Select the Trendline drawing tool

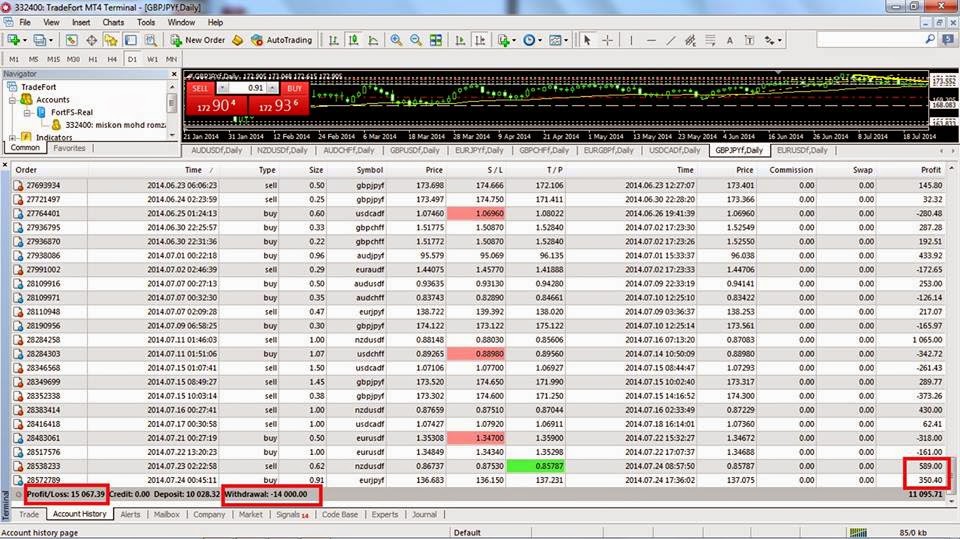tap(671, 40)
